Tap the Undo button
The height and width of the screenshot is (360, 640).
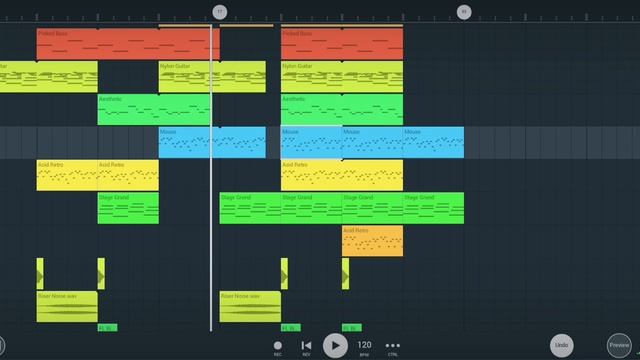point(562,345)
